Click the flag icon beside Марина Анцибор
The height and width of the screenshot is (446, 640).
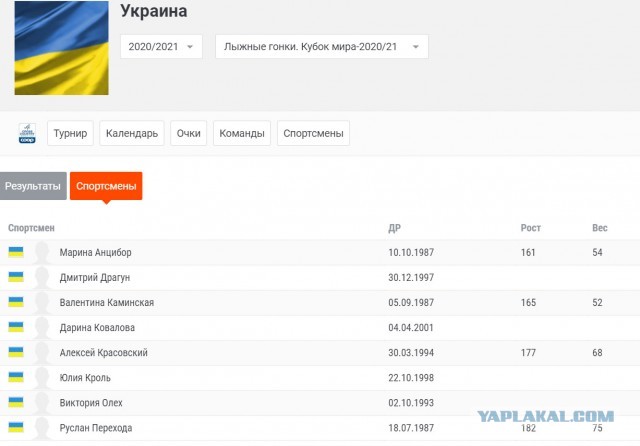pyautogui.click(x=16, y=252)
